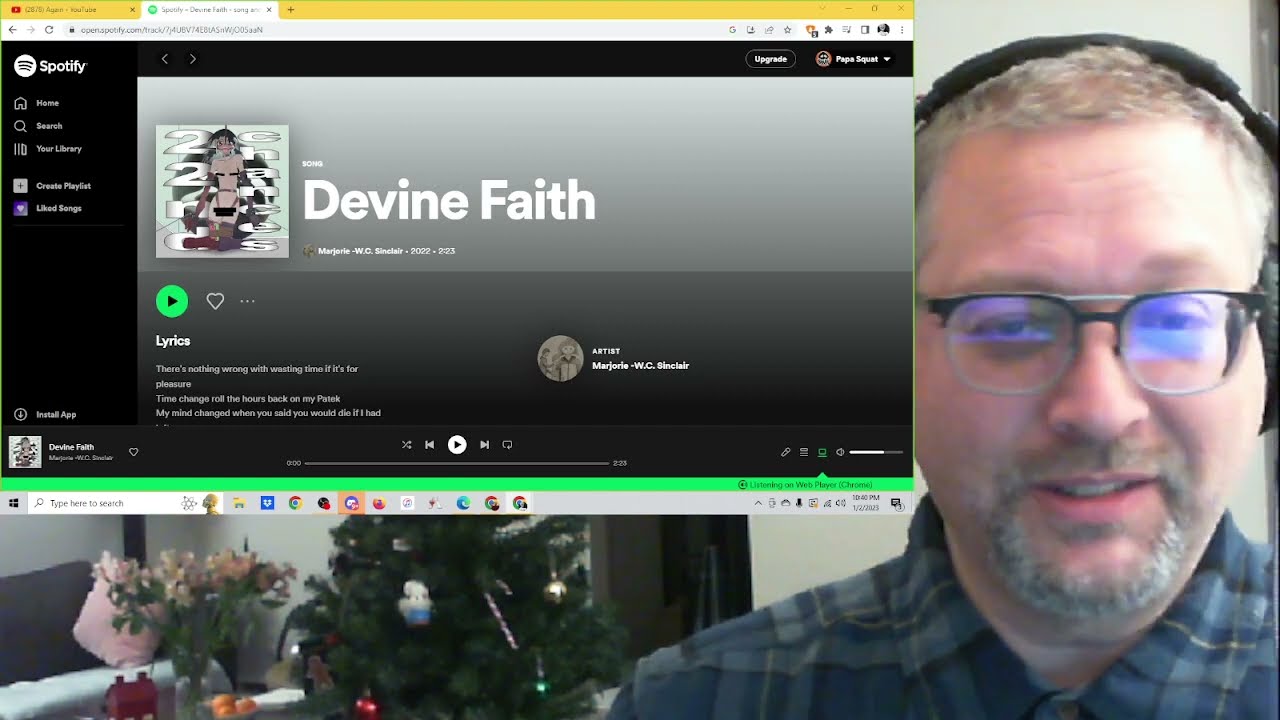Toggle repeat in the player controls

(x=507, y=445)
